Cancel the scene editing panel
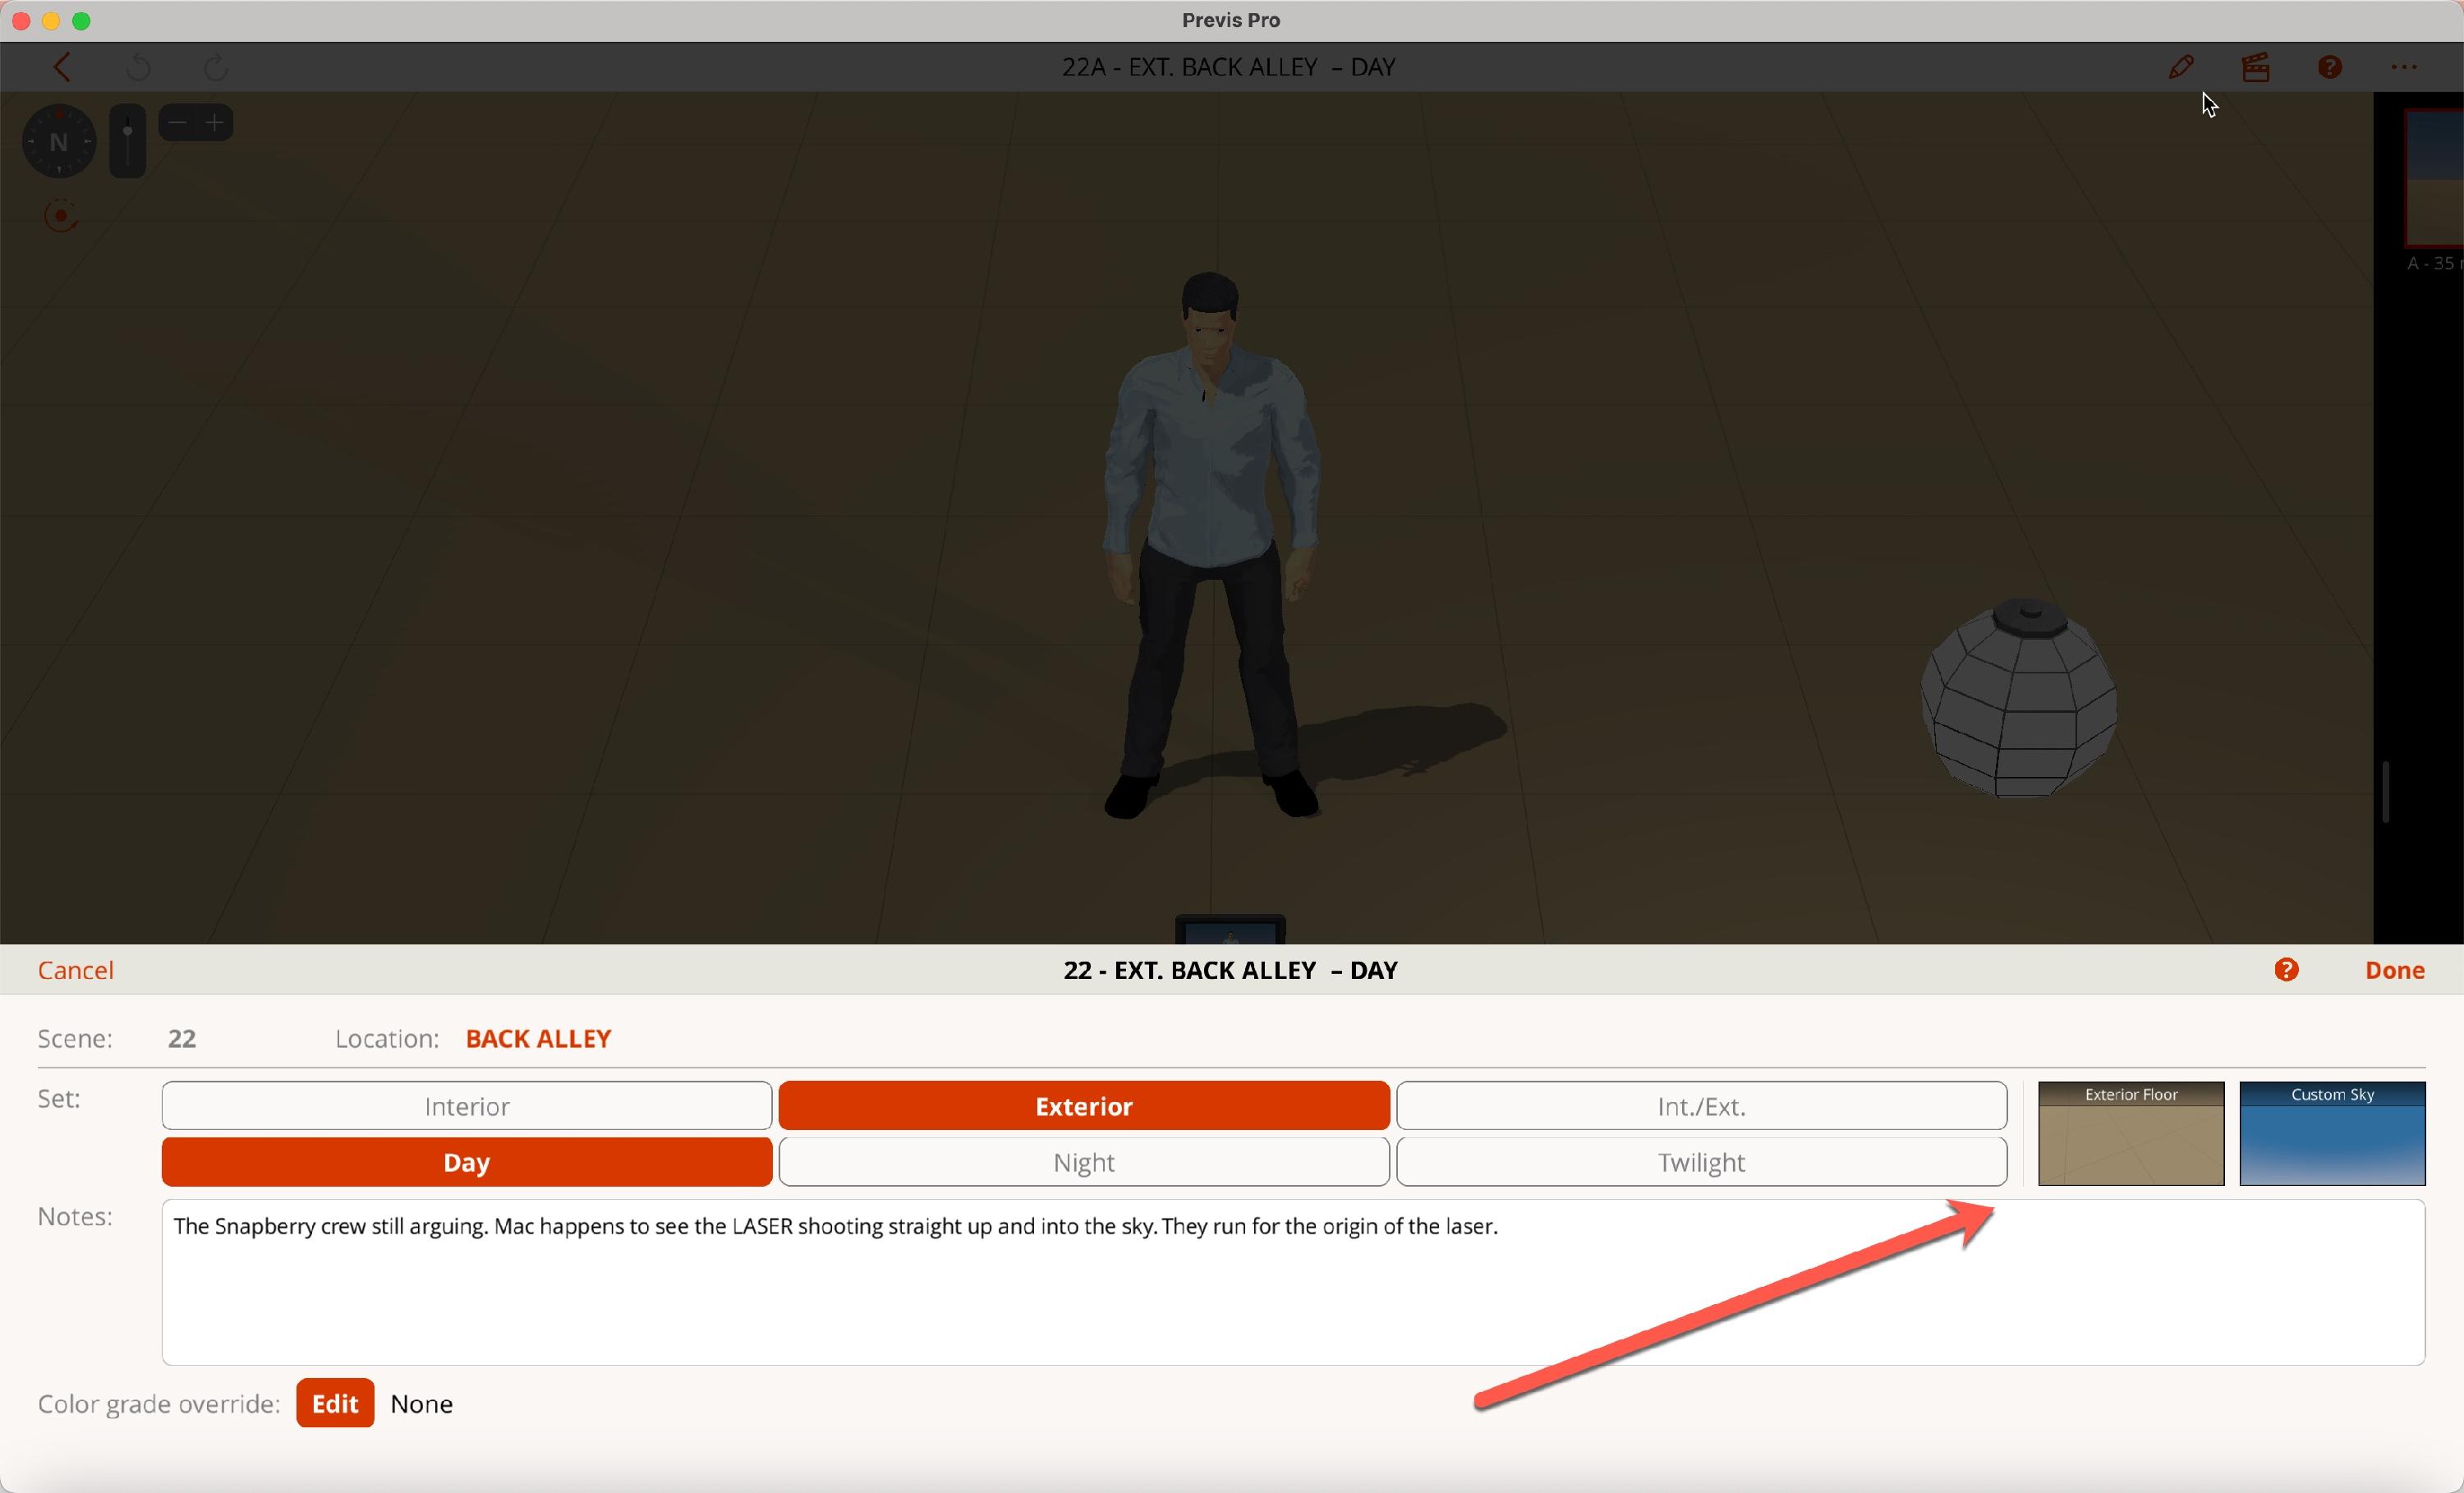 tap(76, 969)
